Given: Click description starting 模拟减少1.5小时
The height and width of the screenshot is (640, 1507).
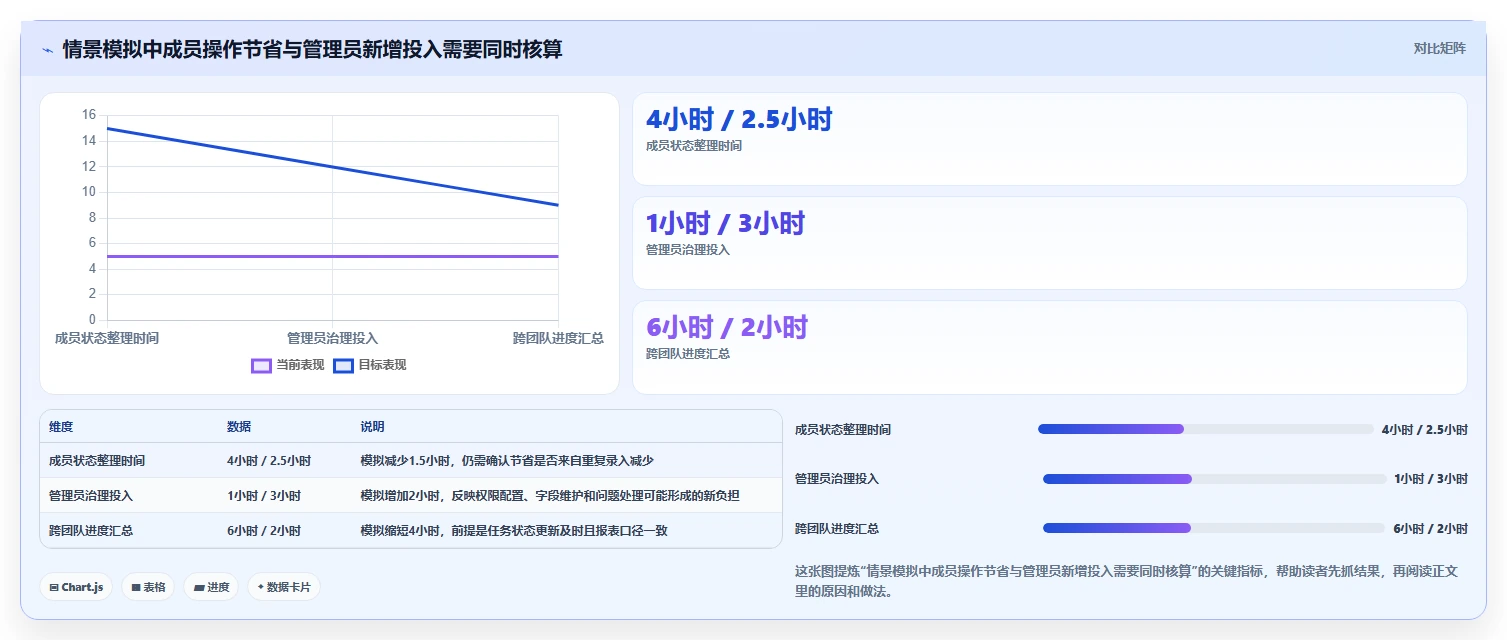Looking at the screenshot, I should 507,461.
